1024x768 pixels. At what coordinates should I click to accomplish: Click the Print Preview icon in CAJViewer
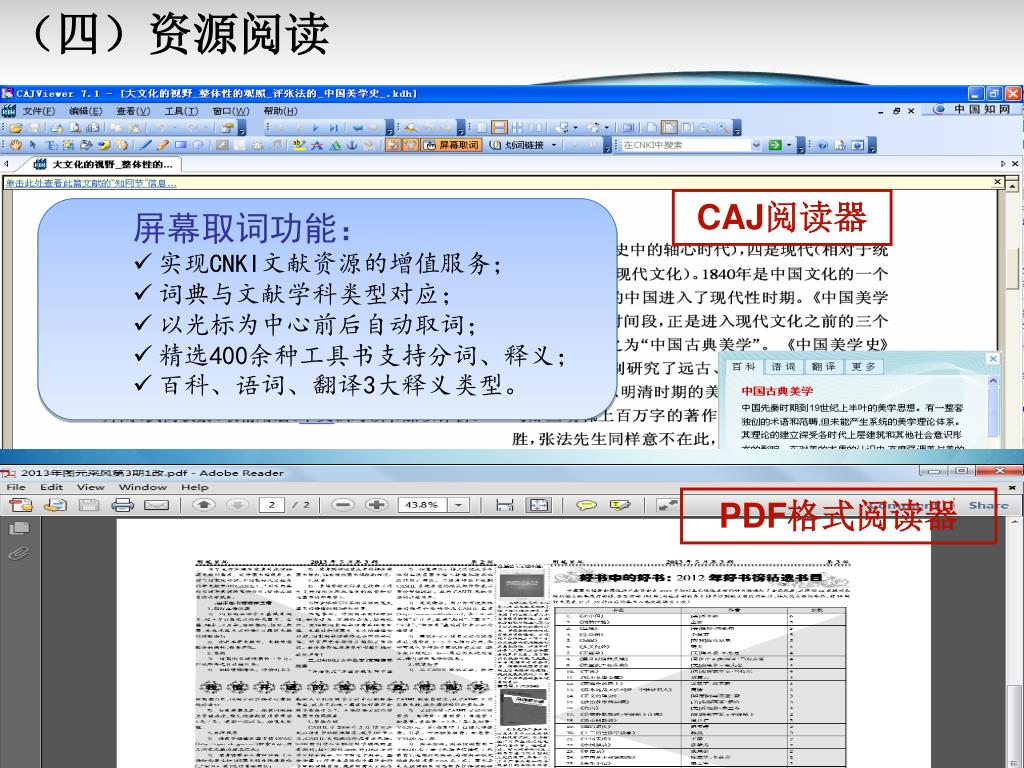pos(75,128)
